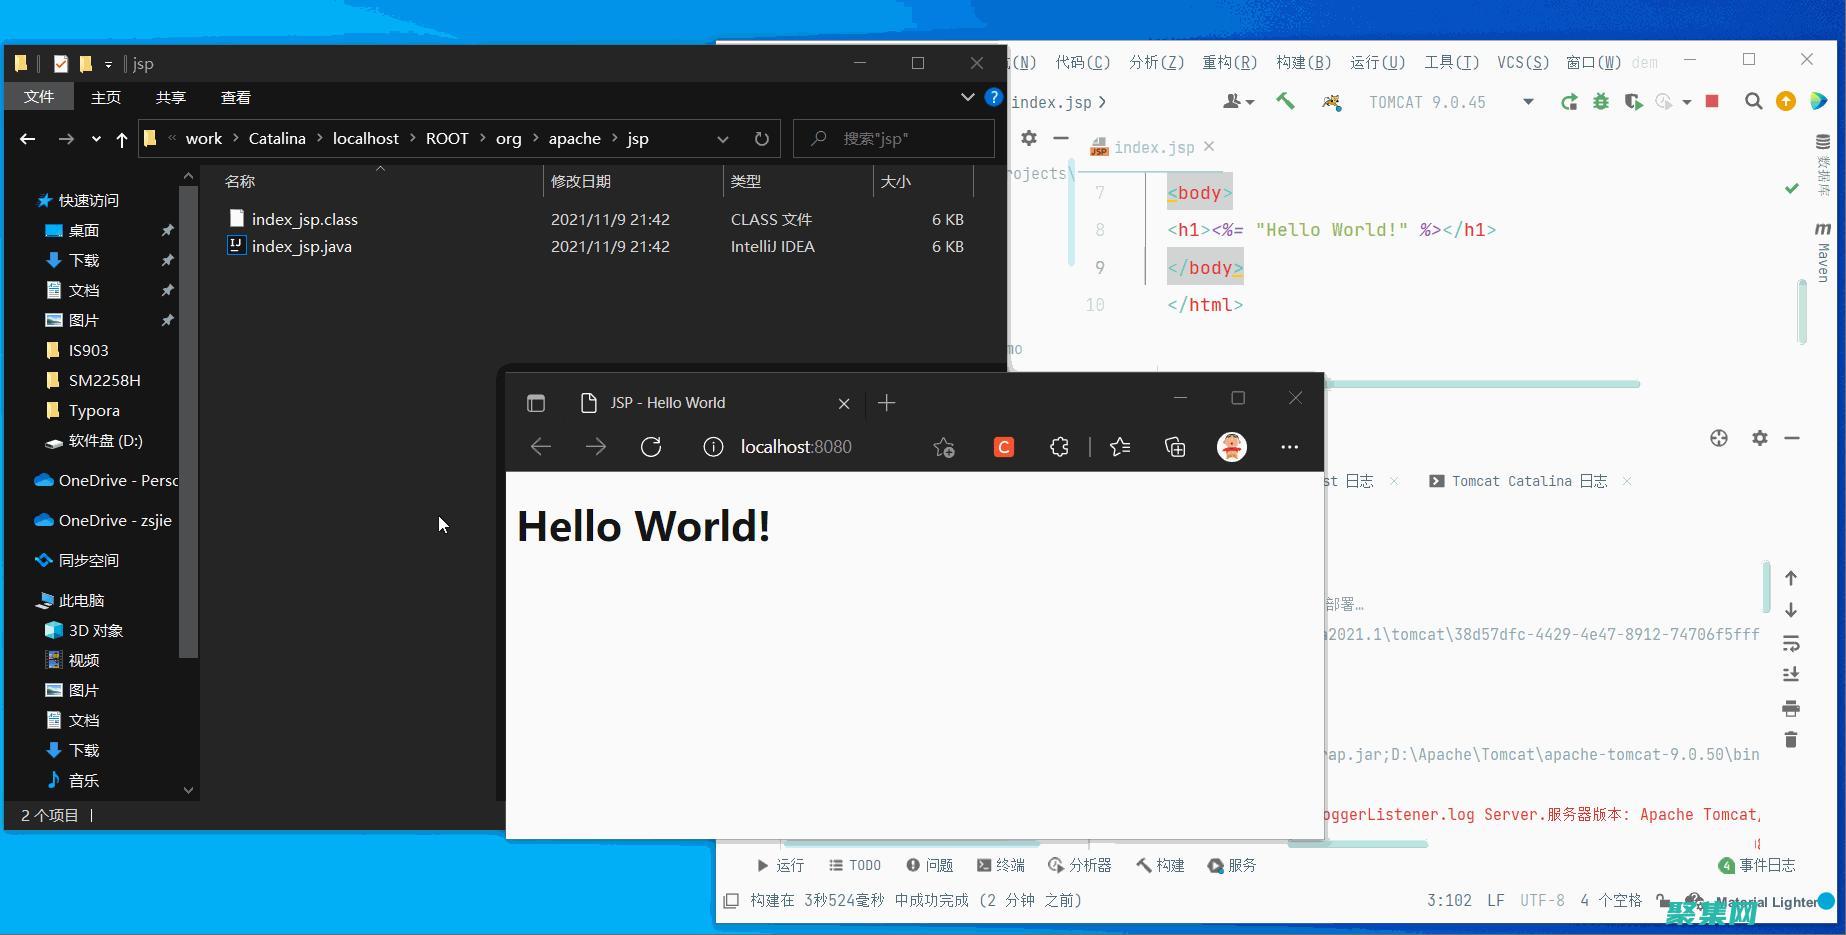Open the 运行(U) menu in IntelliJ
The height and width of the screenshot is (935, 1846).
click(1377, 62)
